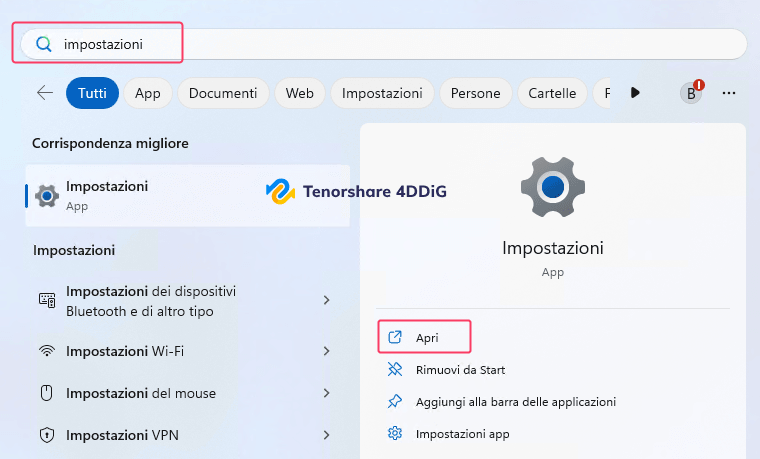Click the Rimuovi da Start unpin icon
The width and height of the screenshot is (760, 459).
[395, 370]
